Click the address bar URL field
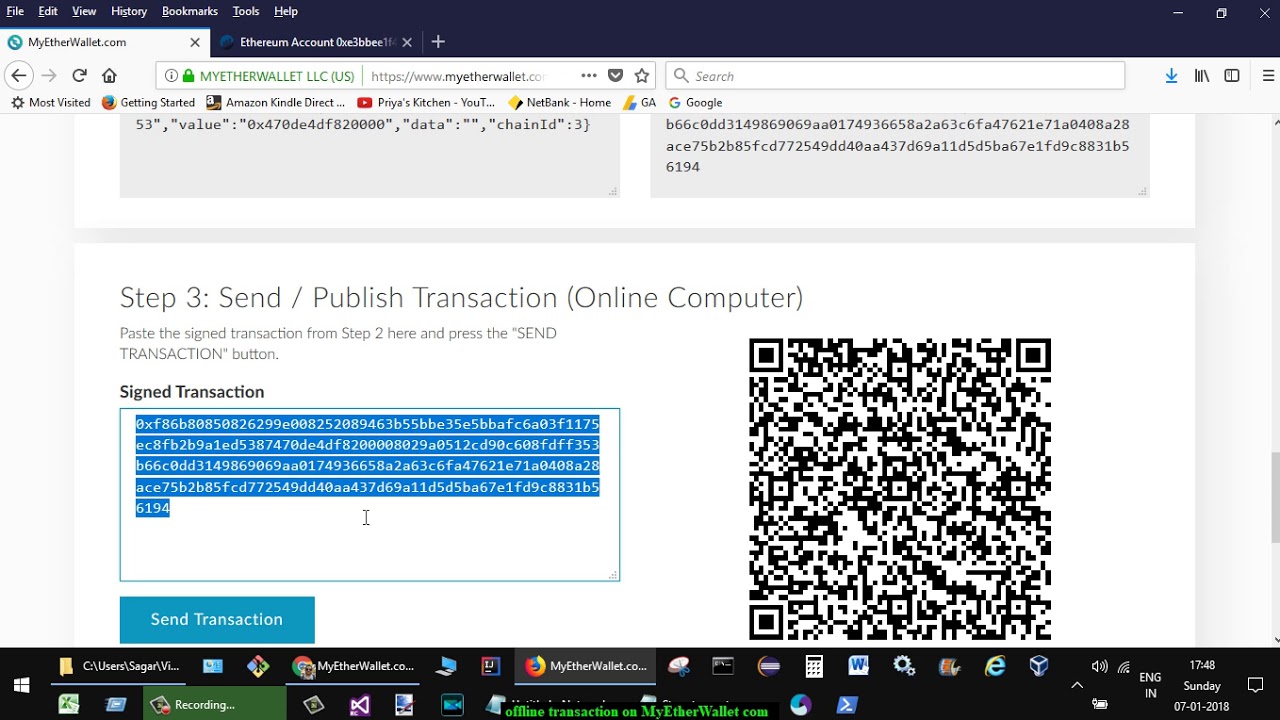 tap(458, 76)
